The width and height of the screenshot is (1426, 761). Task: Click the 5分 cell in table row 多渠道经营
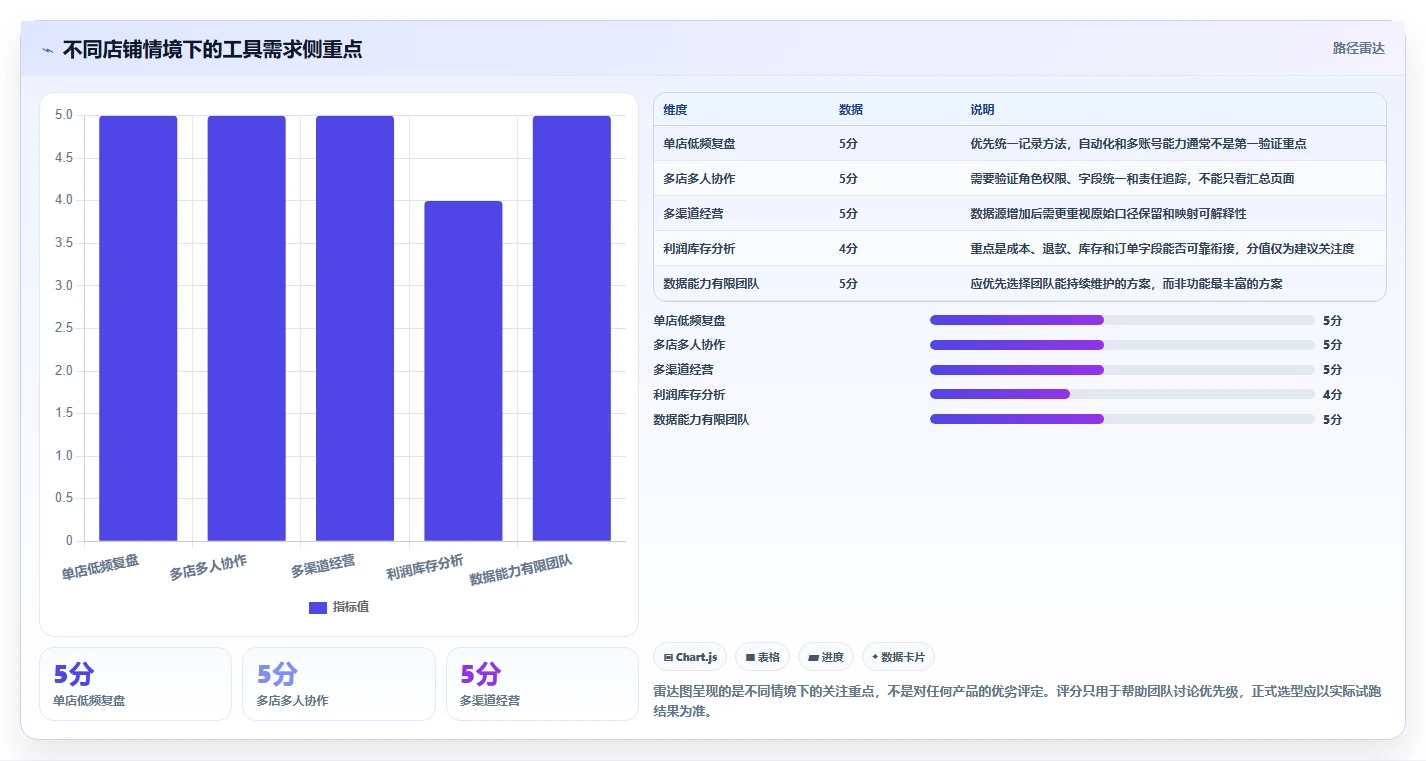point(848,214)
